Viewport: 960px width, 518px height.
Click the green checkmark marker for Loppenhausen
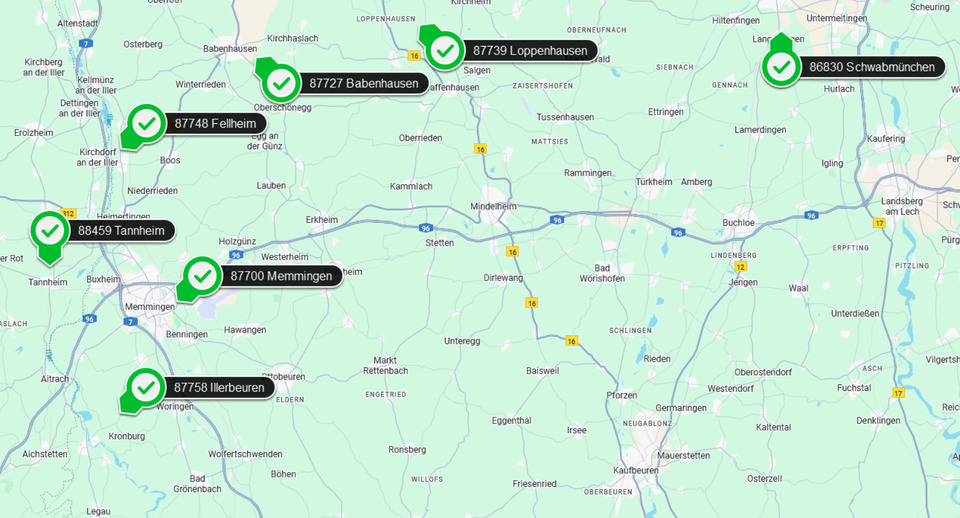pyautogui.click(x=445, y=50)
